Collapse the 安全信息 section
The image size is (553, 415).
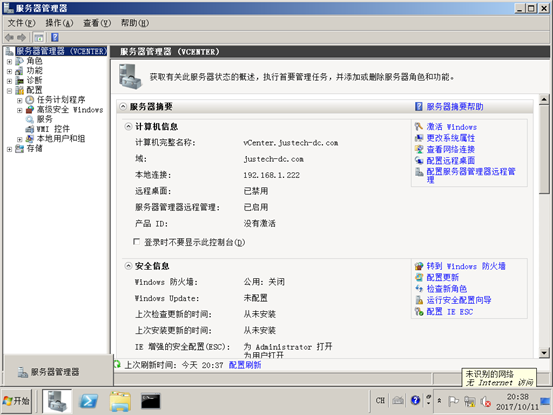point(128,266)
